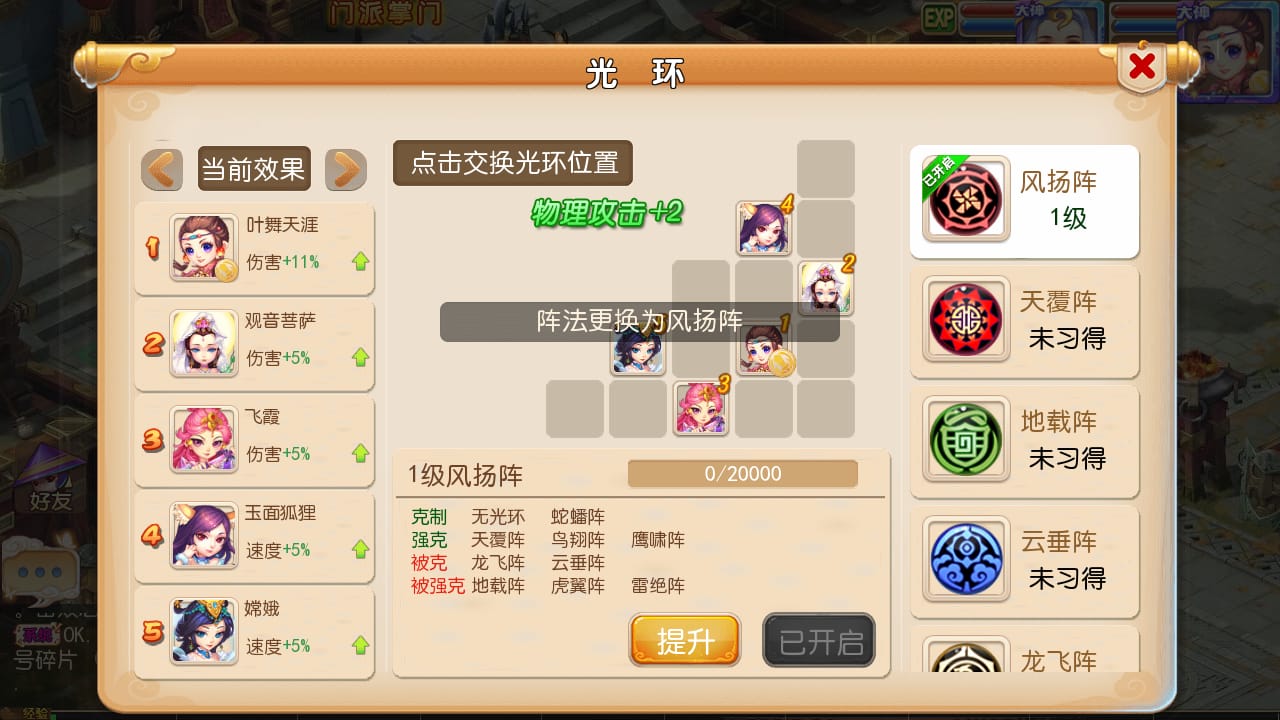Click the 当前效果 label button
The height and width of the screenshot is (720, 1280).
(x=254, y=169)
